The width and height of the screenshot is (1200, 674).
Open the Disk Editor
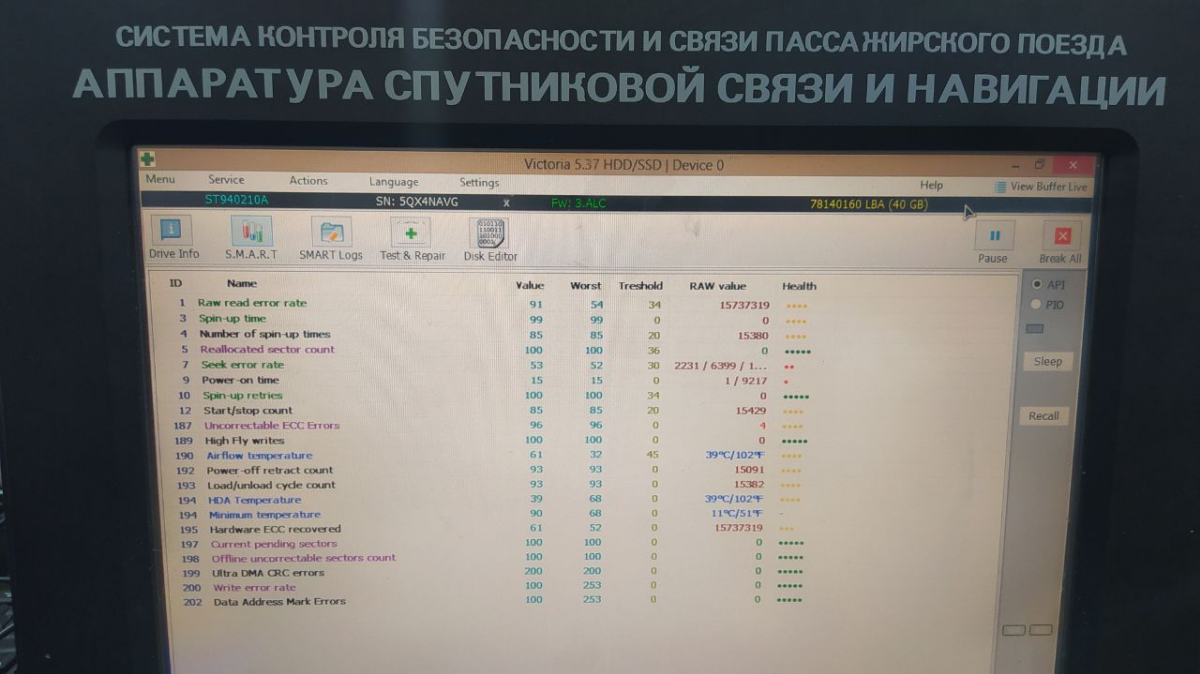(x=490, y=241)
